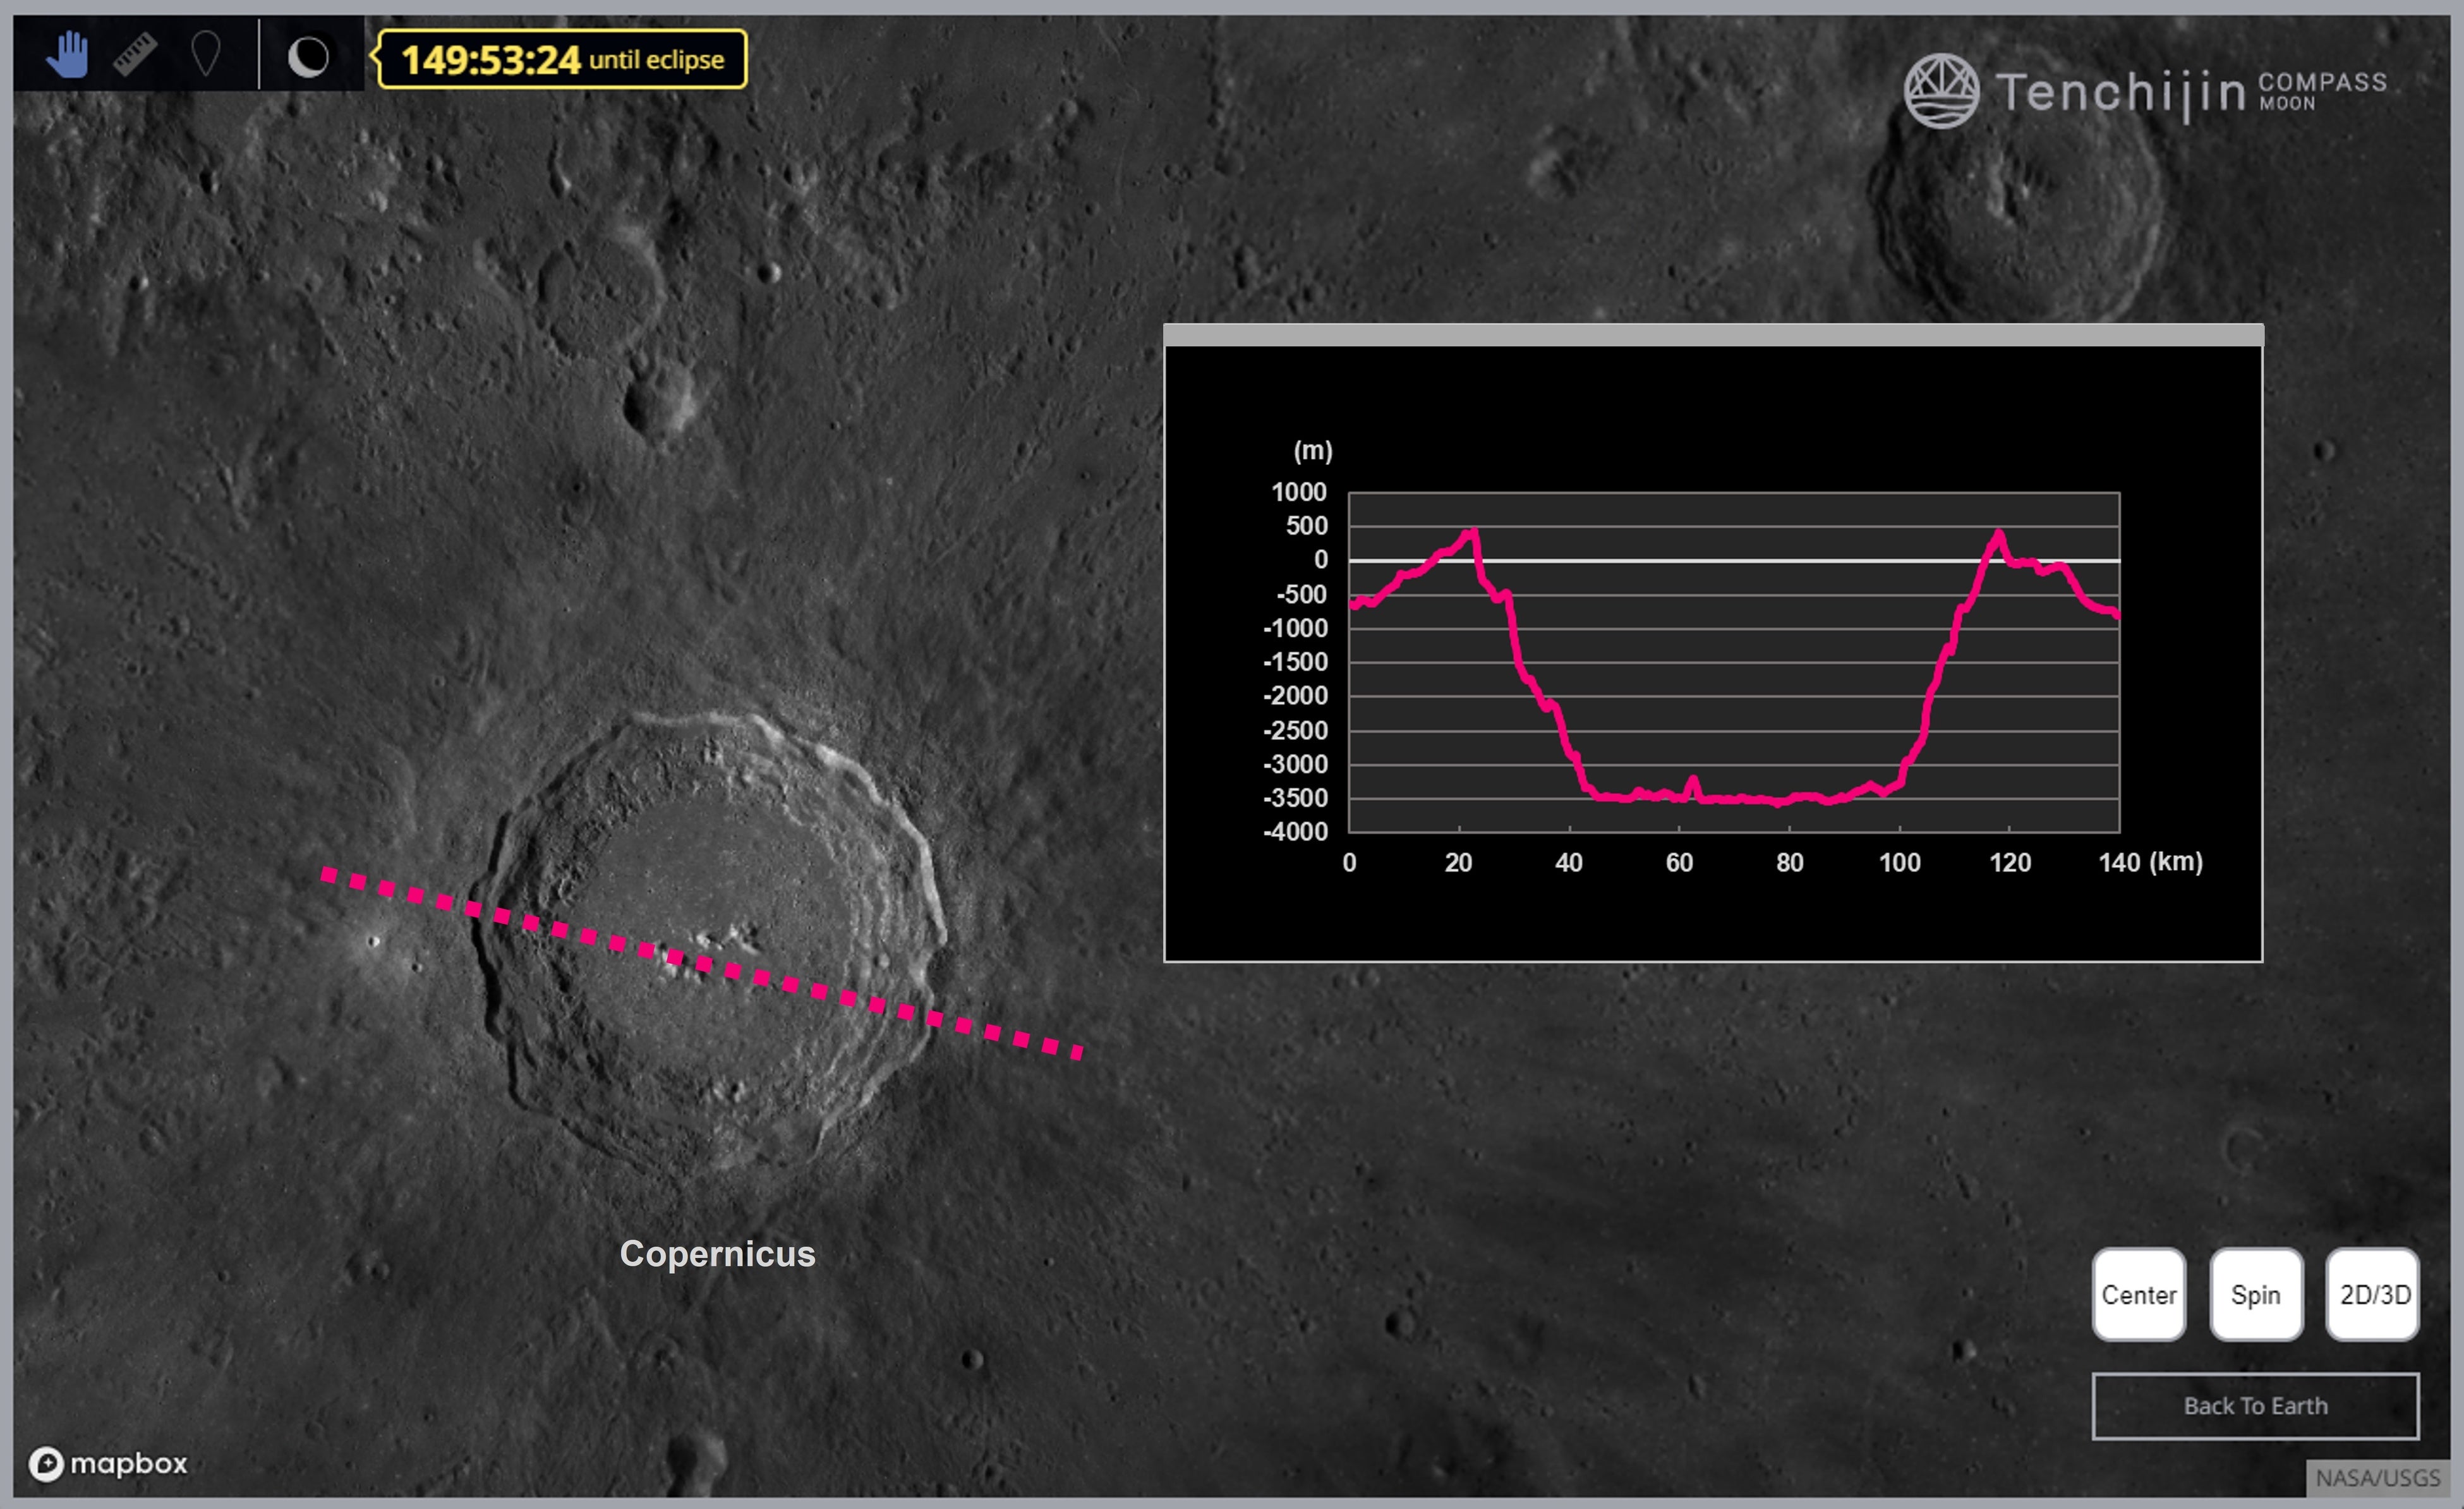Click the Copernicus crater label
The image size is (2464, 1509).
[x=717, y=1254]
